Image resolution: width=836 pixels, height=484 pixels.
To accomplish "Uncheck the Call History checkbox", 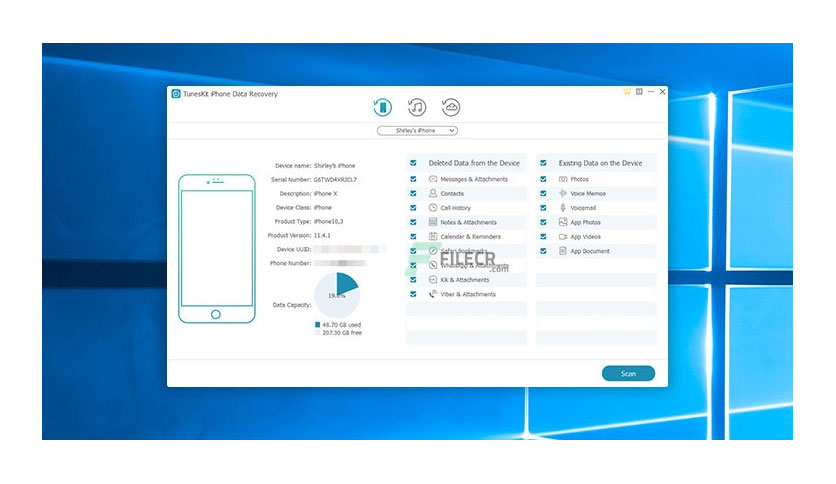I will [413, 207].
